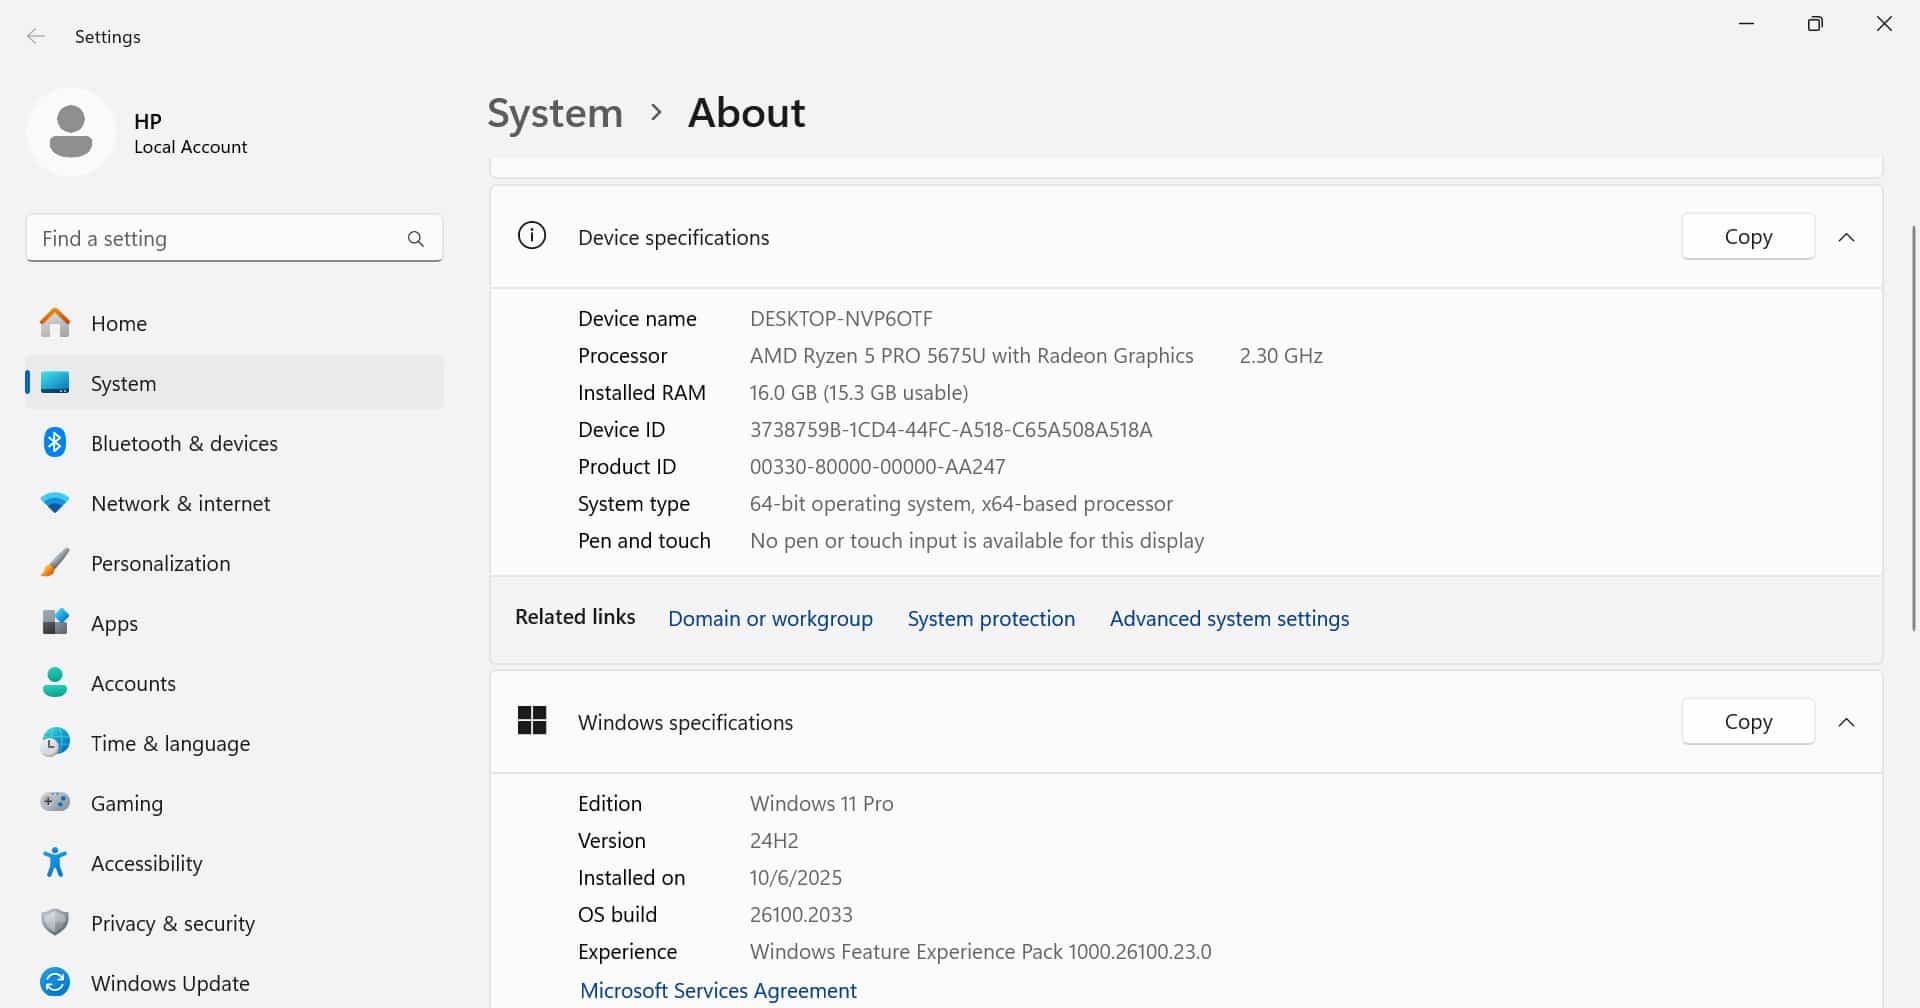Click the 64-bit operating system text
Image resolution: width=1920 pixels, height=1008 pixels.
(x=961, y=504)
